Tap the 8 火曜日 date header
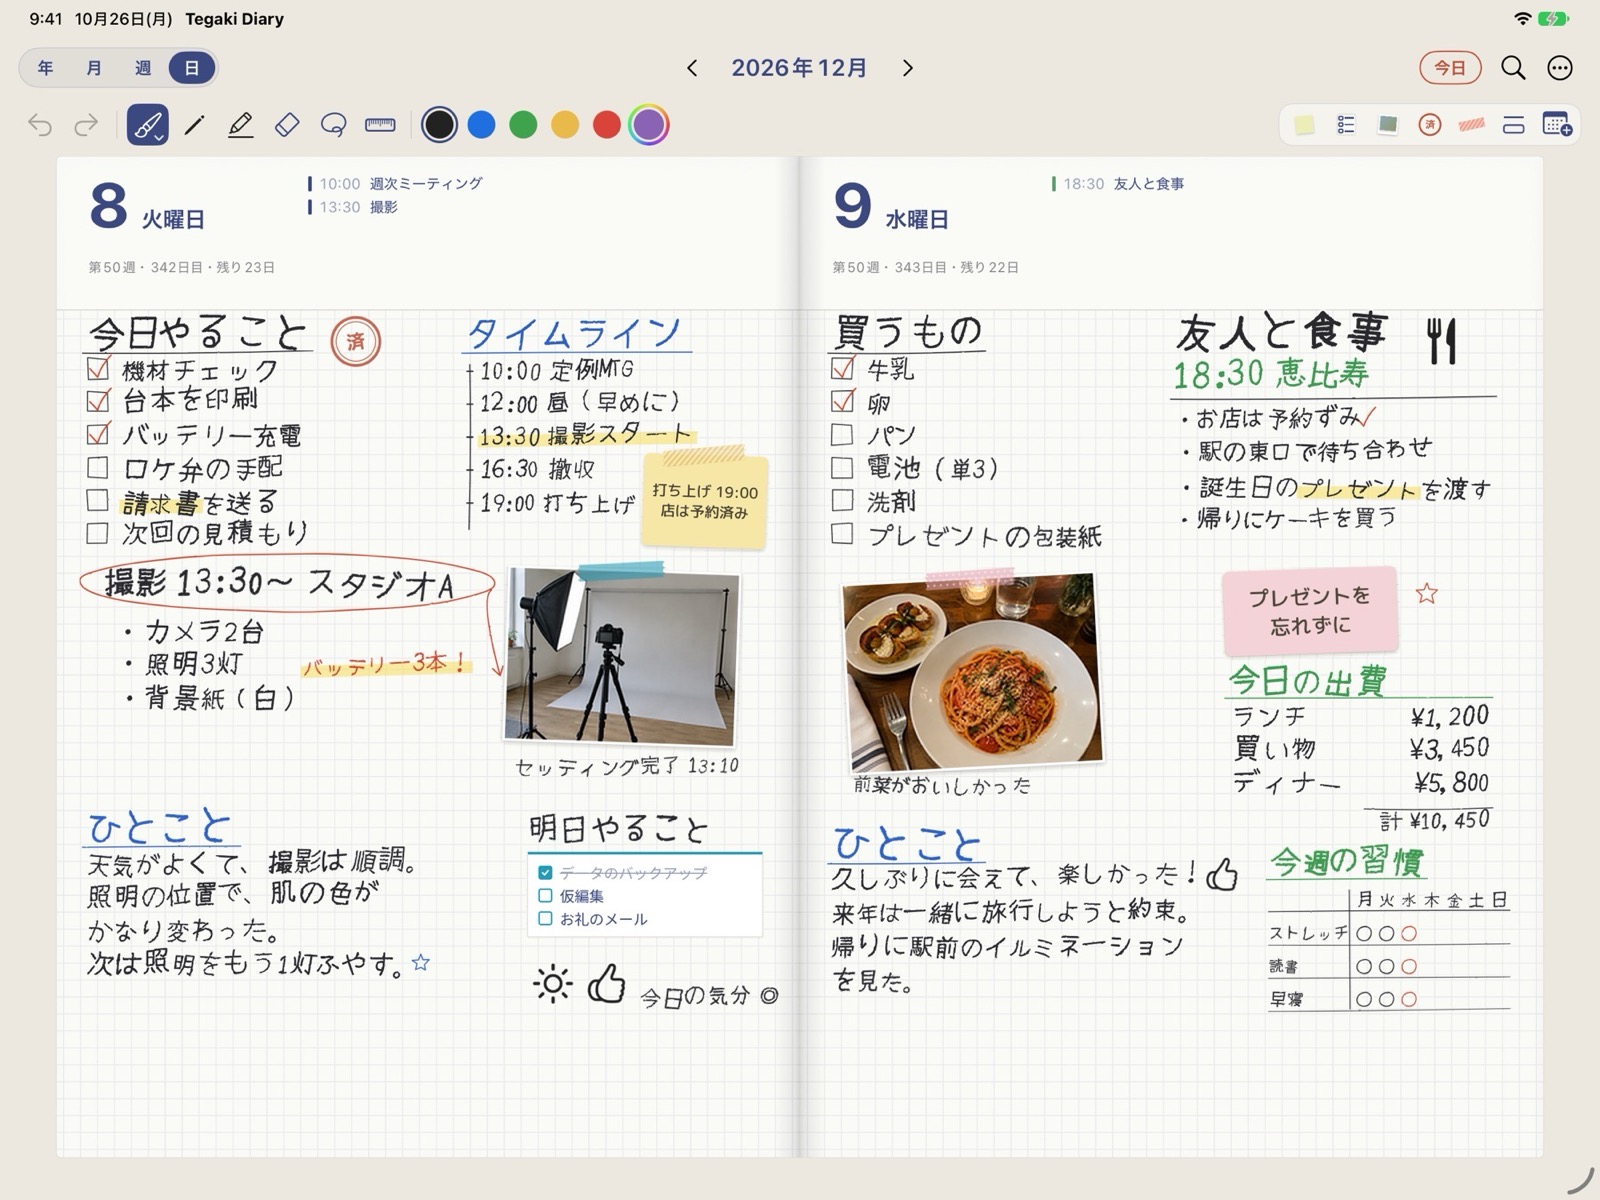This screenshot has width=1600, height=1200. point(147,207)
